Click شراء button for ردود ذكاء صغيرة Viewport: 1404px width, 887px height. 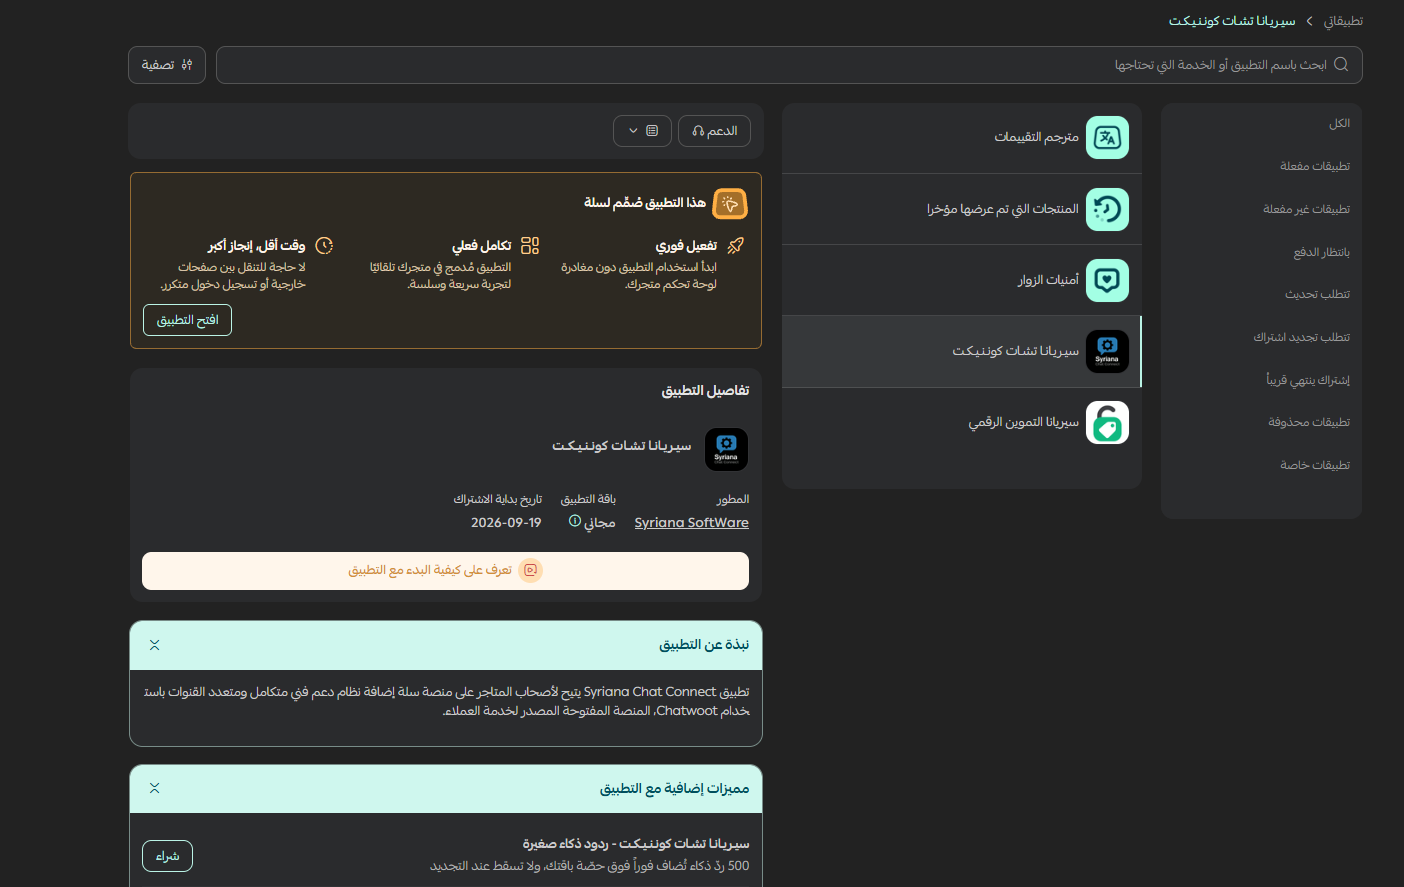(167, 856)
